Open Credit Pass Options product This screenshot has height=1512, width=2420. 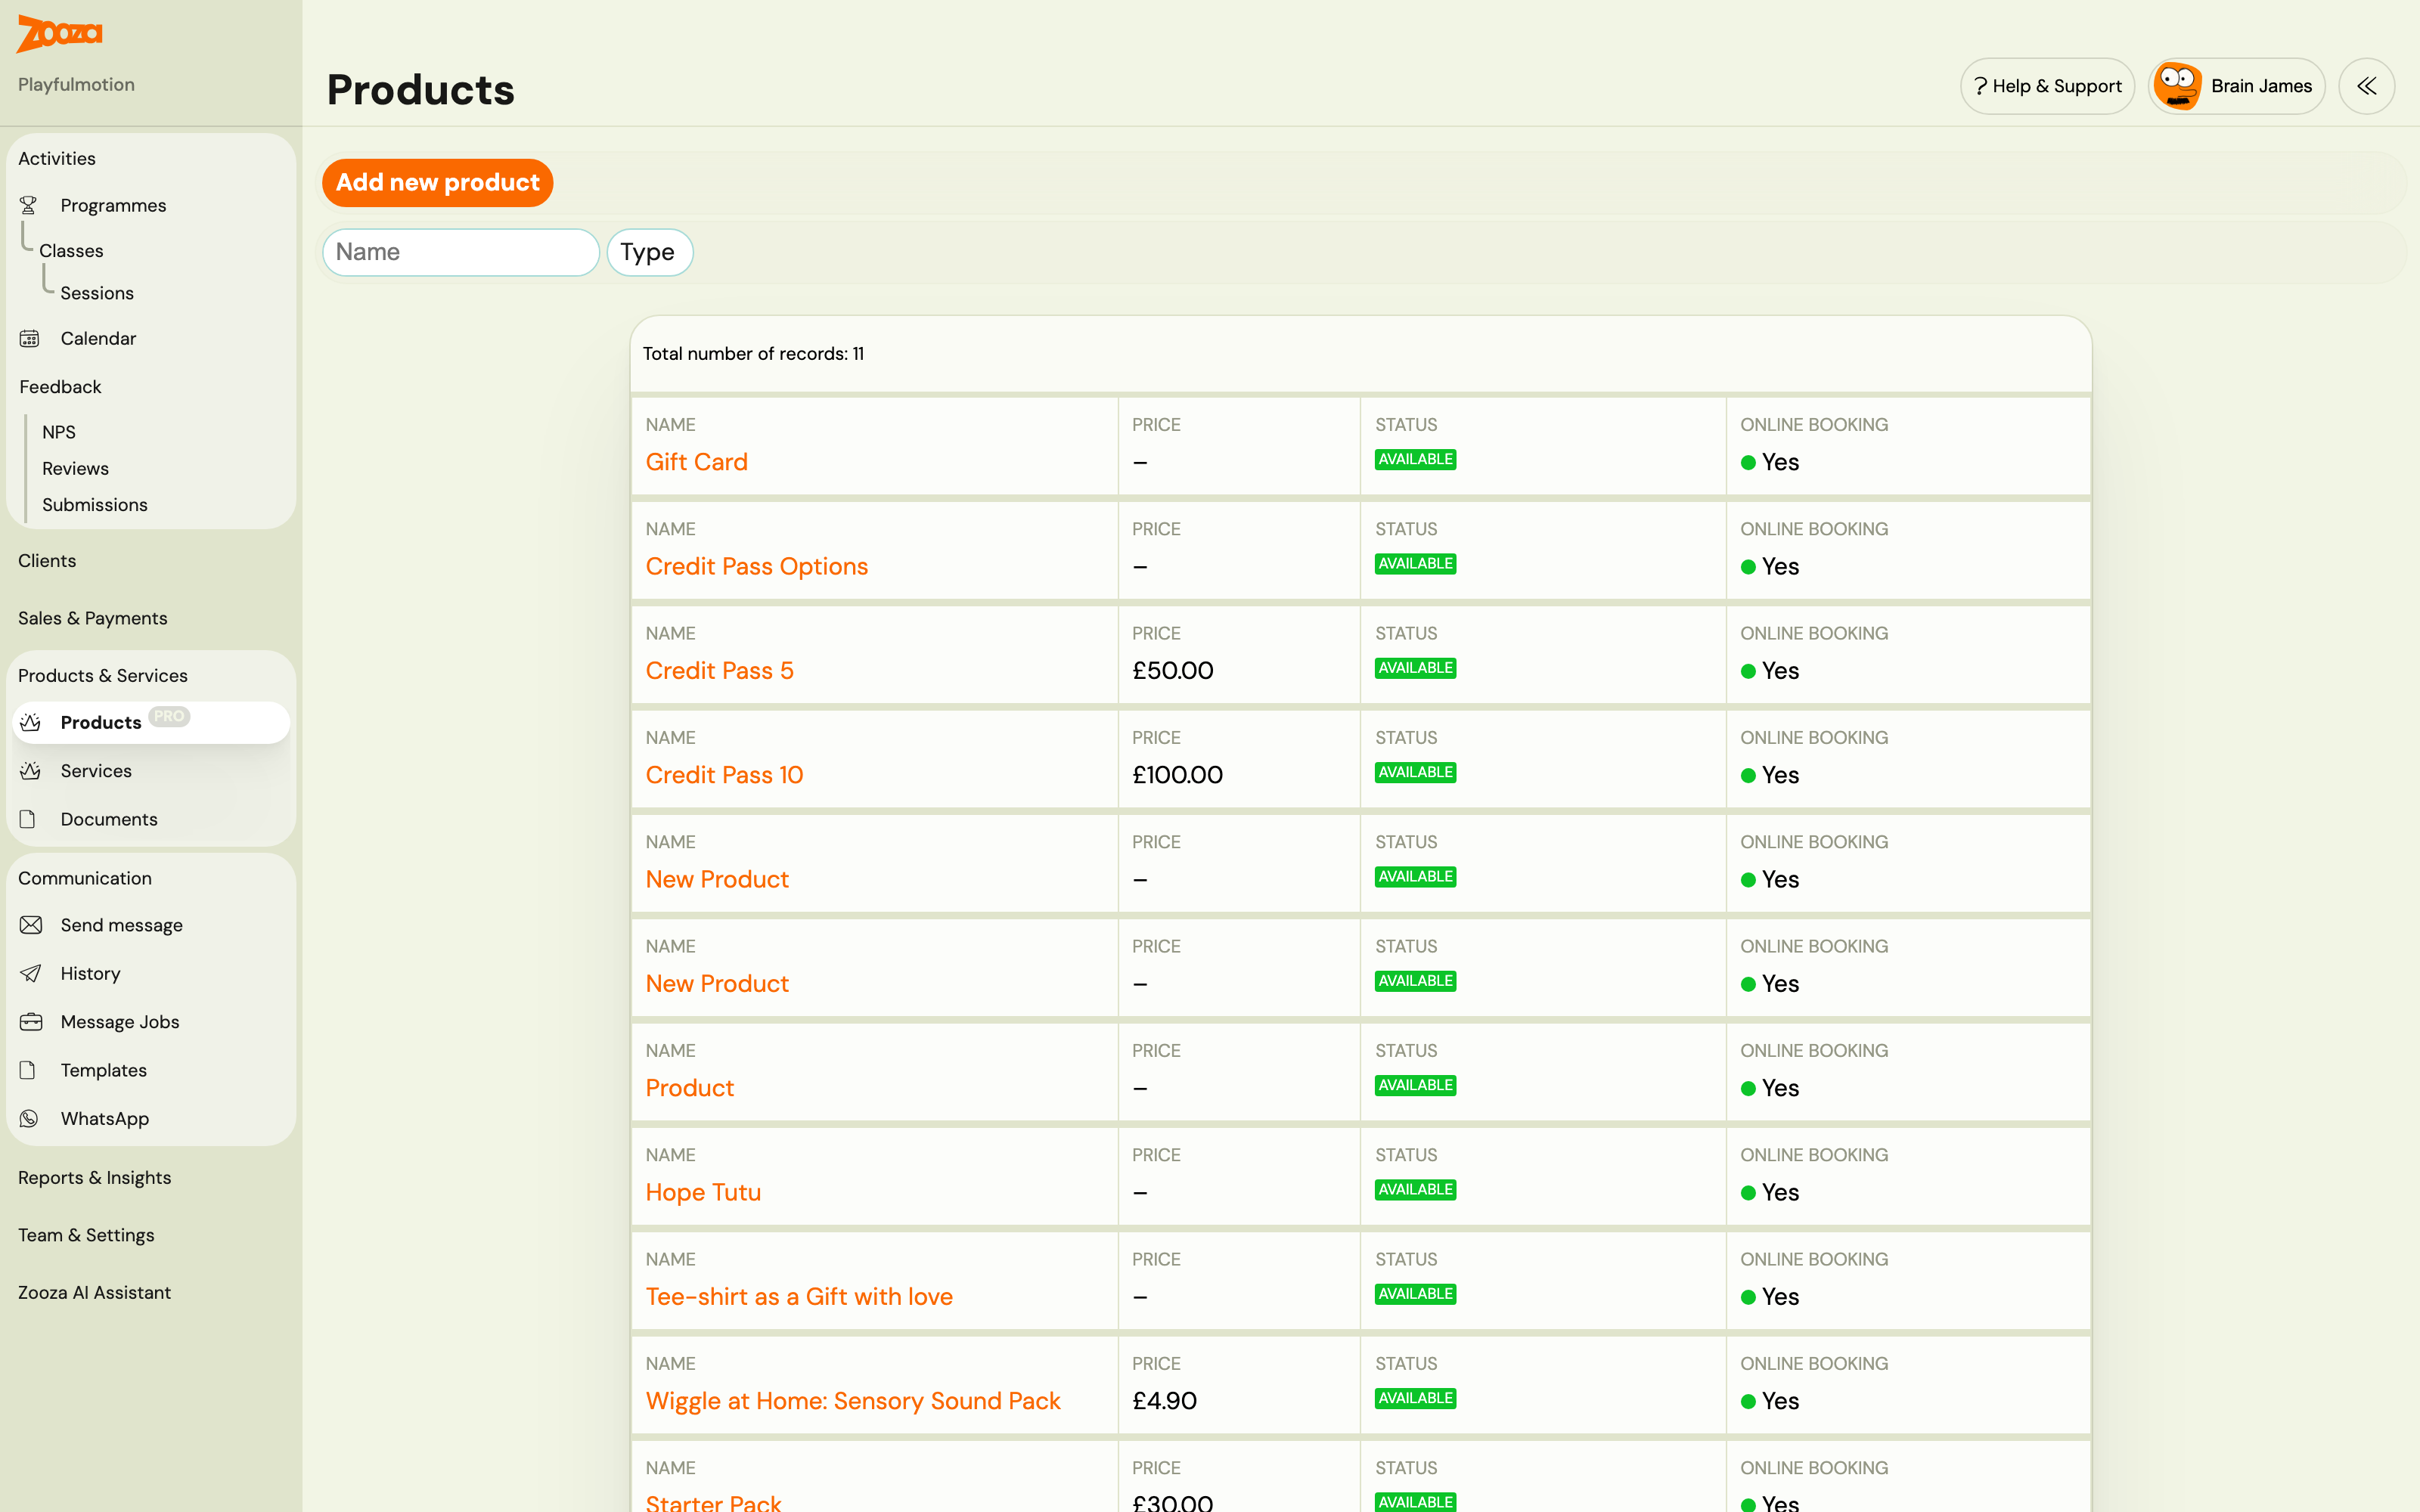pyautogui.click(x=757, y=566)
